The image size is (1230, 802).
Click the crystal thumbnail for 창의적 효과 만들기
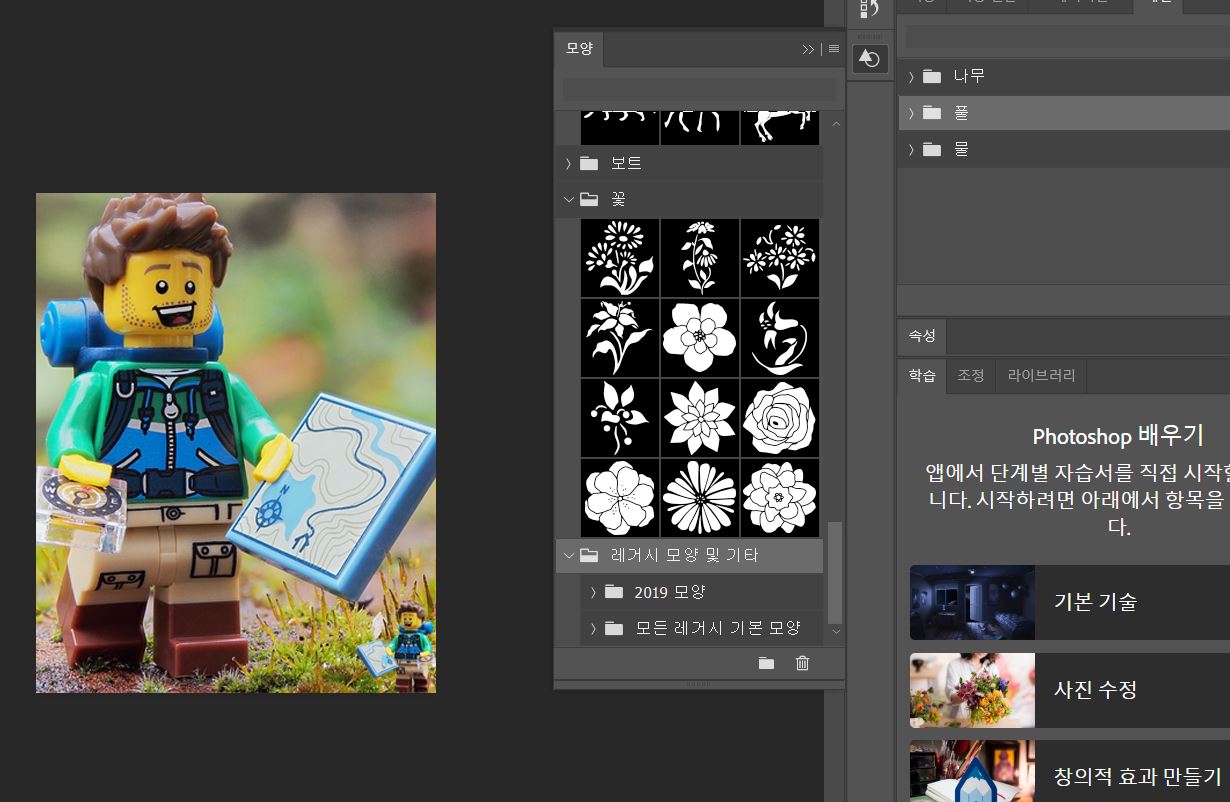pyautogui.click(x=972, y=772)
